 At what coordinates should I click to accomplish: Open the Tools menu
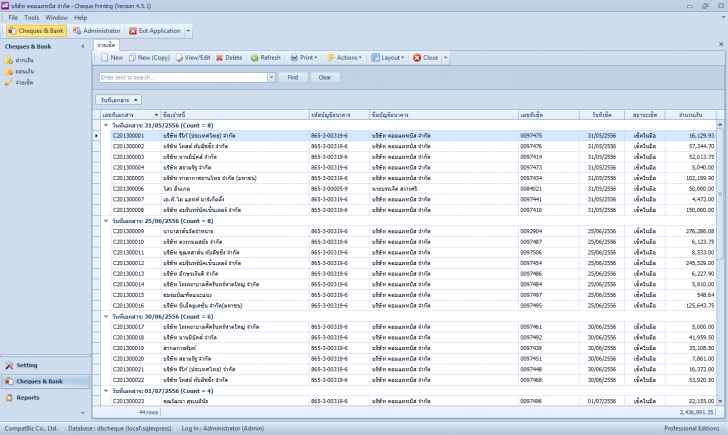(32, 17)
